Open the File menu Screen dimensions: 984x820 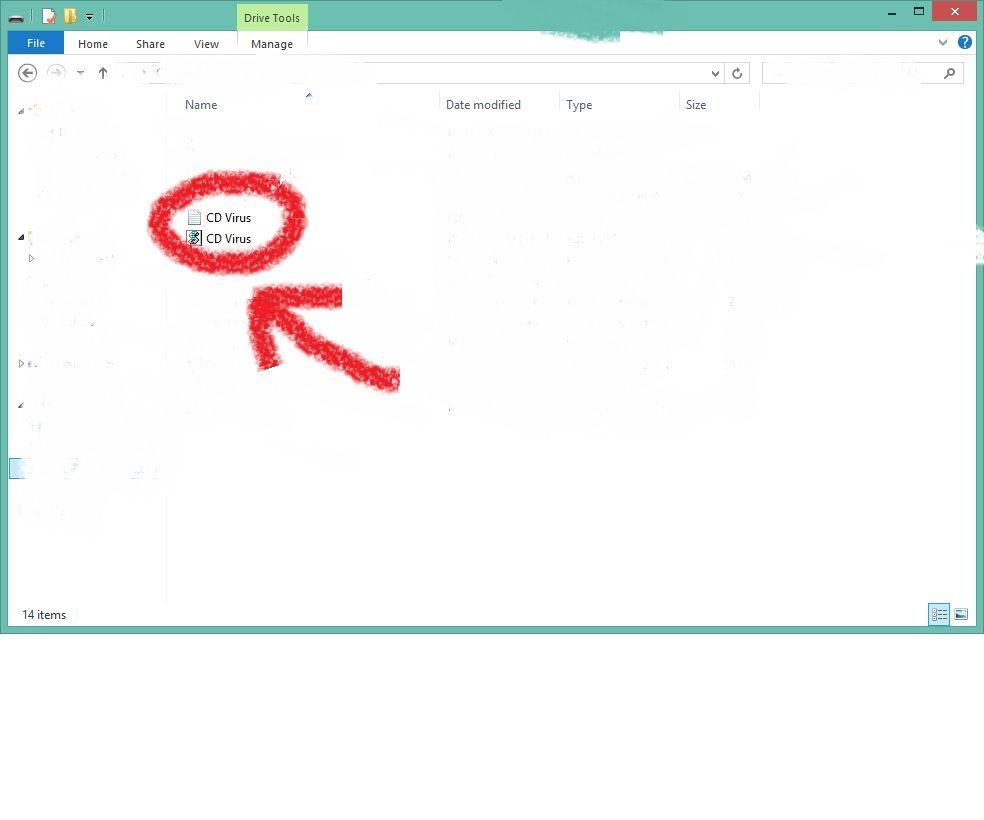click(36, 43)
